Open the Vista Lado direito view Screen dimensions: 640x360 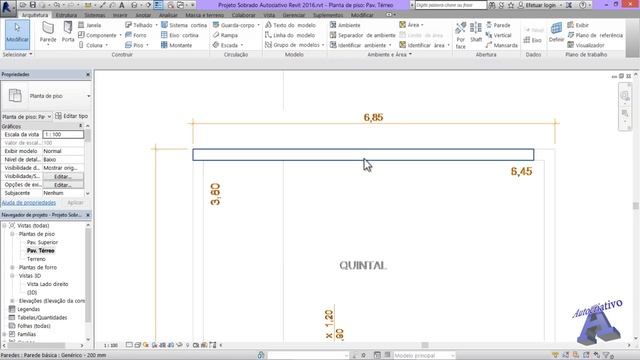(x=47, y=284)
